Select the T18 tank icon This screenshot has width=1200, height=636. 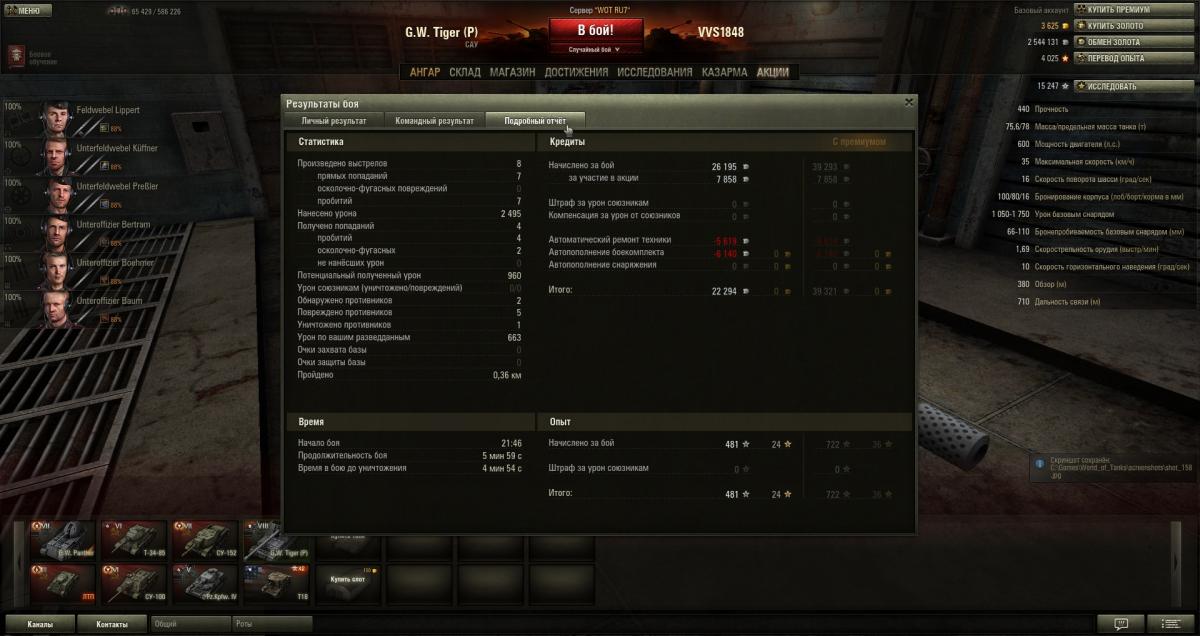coord(276,581)
